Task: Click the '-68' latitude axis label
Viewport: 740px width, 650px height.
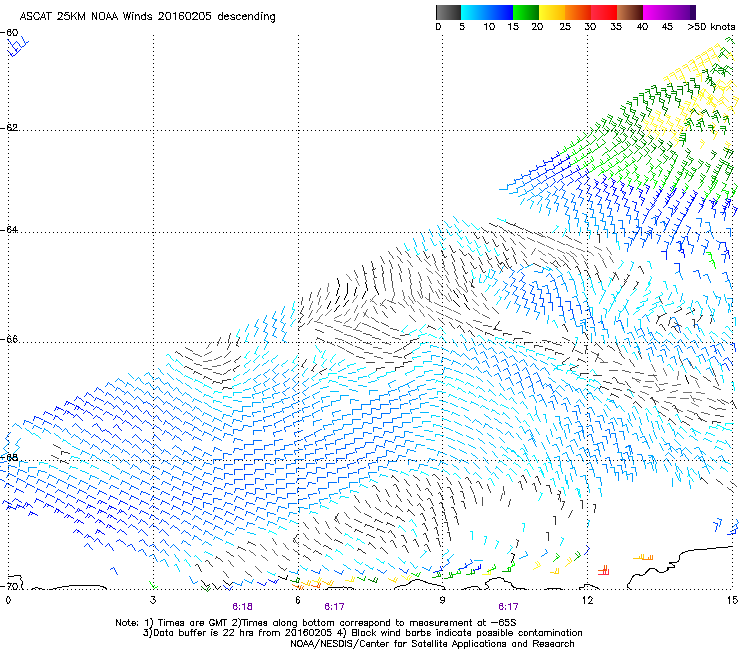Action: coord(9,457)
